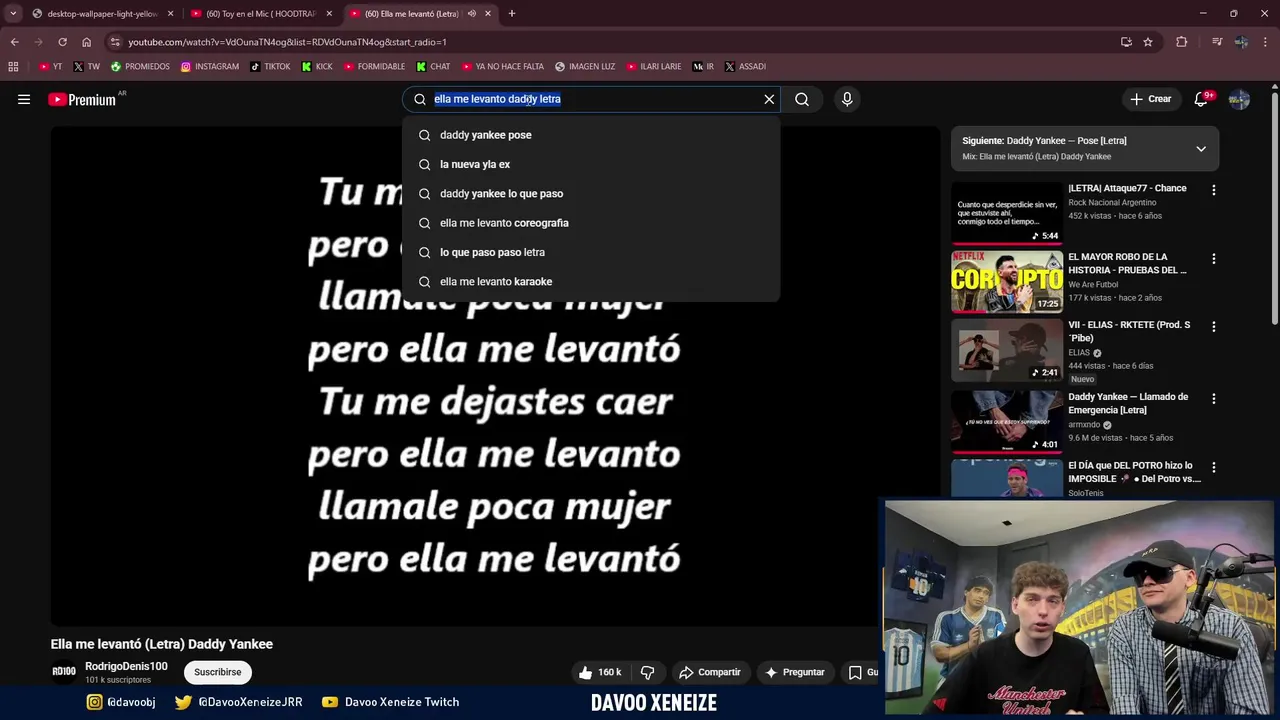Open the TW bookmark

(x=87, y=67)
